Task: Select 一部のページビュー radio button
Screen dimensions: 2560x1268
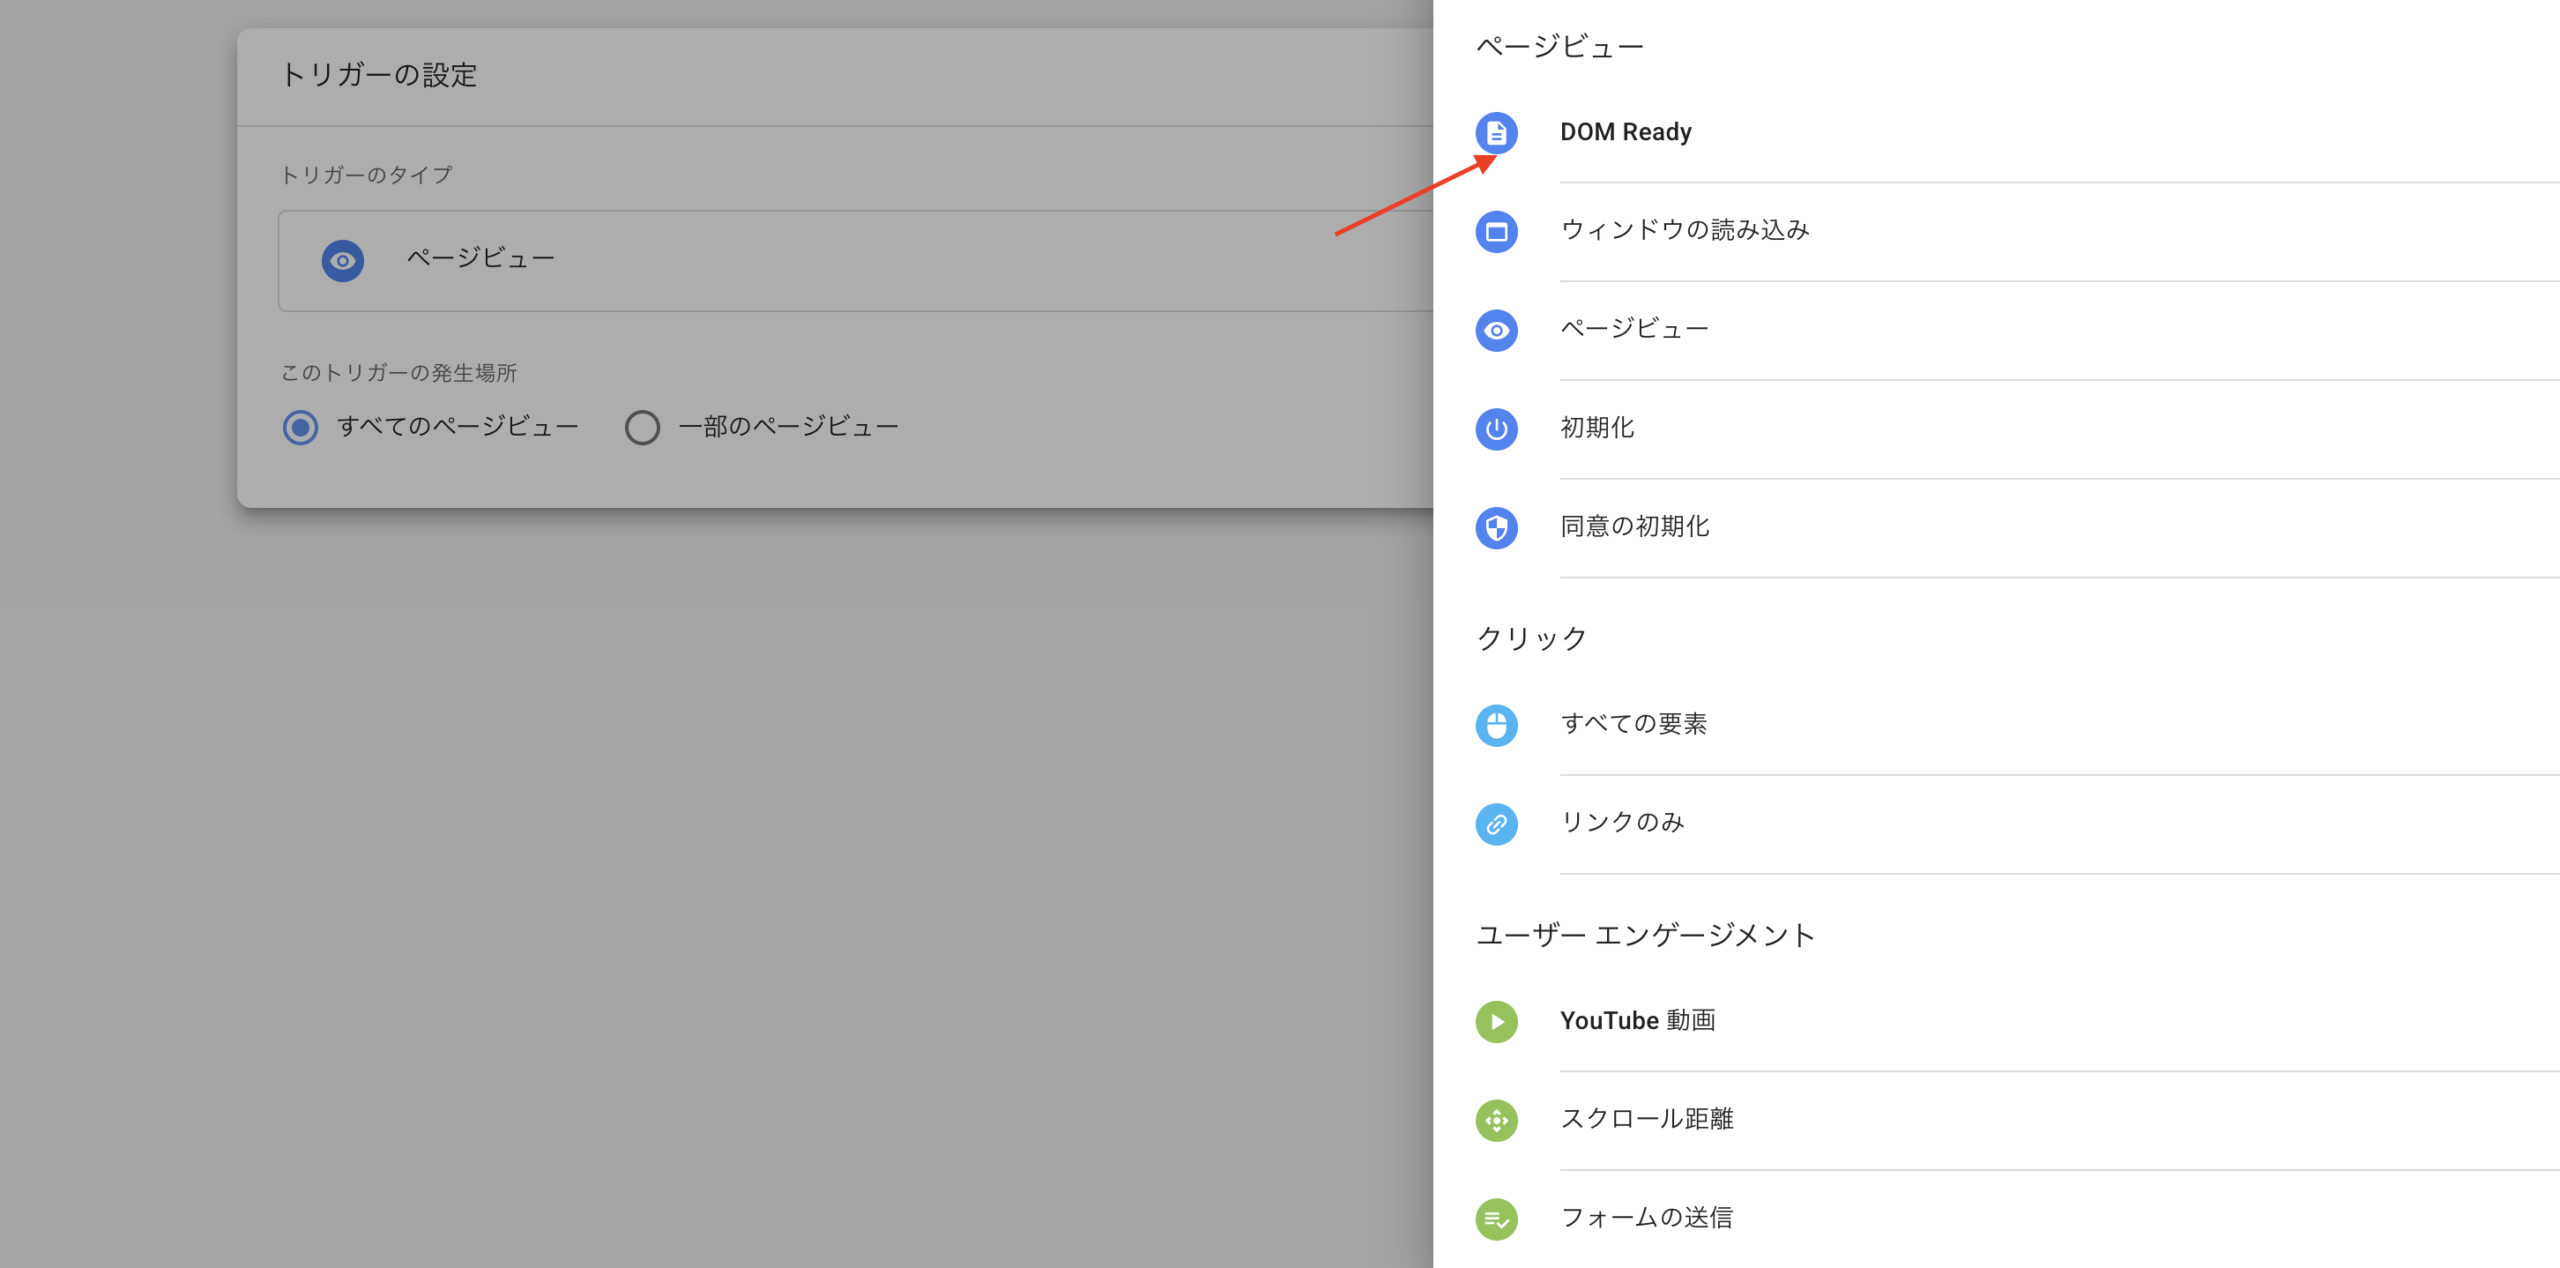Action: coord(642,428)
